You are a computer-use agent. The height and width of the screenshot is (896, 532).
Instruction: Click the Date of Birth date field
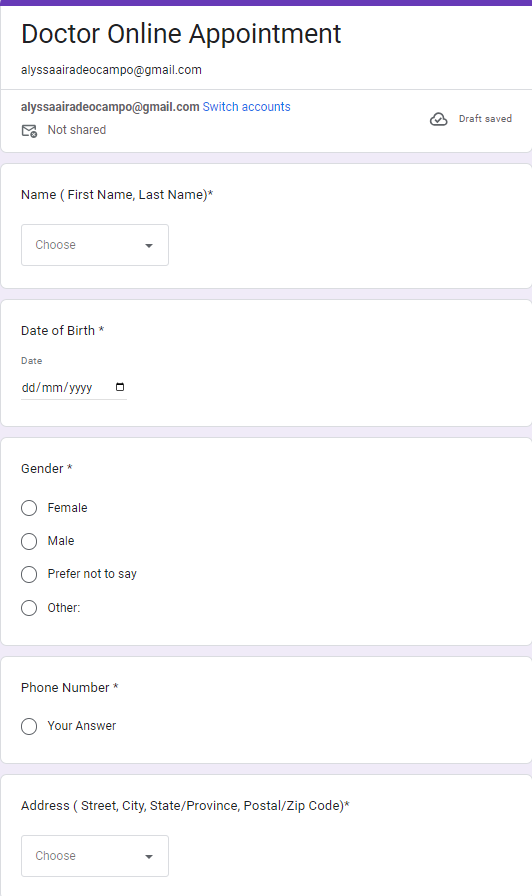74,387
